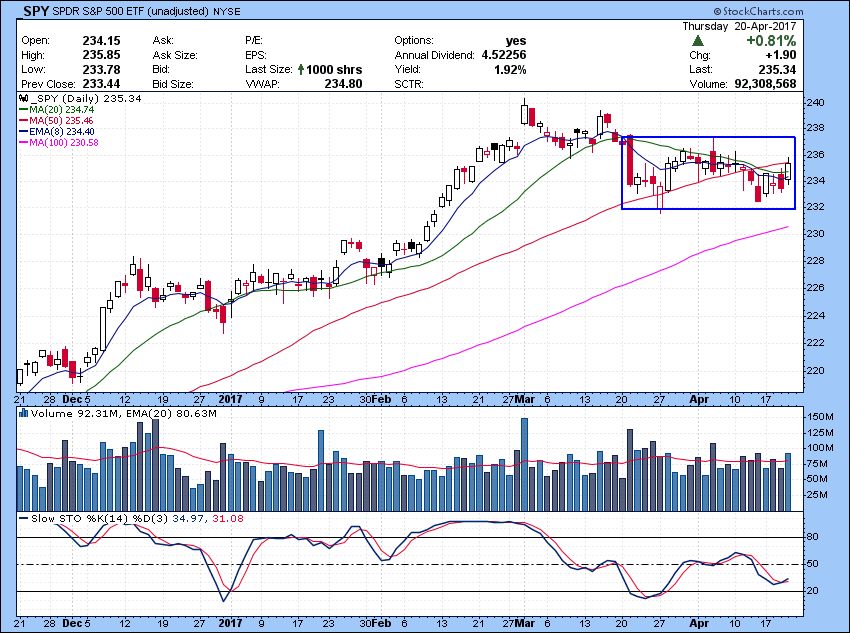This screenshot has height=633, width=850.
Task: Click the Volume 92.31M, EMA(20) 80.63M legend
Action: pyautogui.click(x=124, y=414)
